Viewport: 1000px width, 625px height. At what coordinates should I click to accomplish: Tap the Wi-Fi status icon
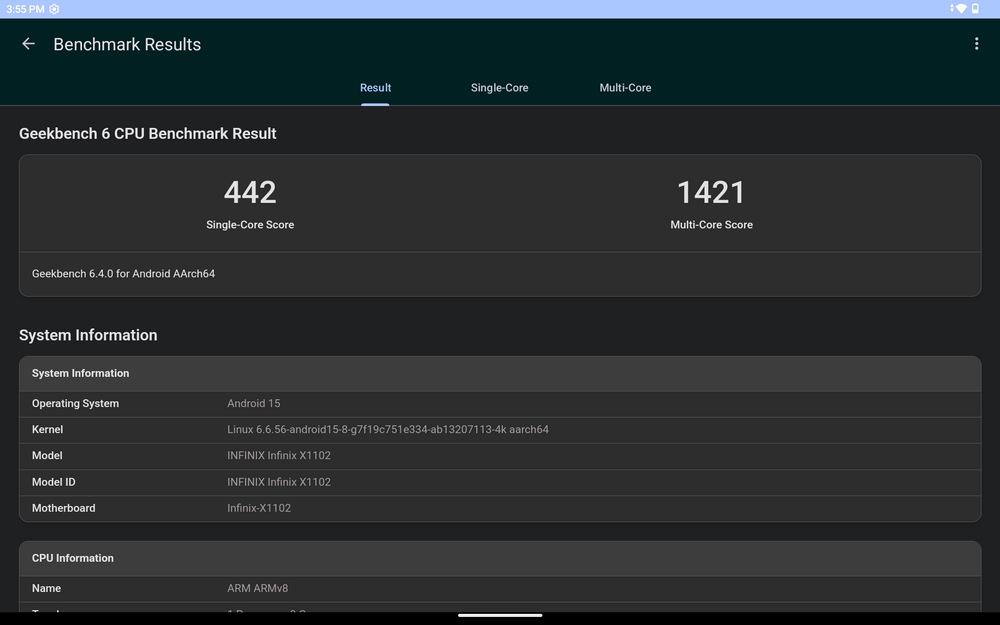[x=960, y=9]
